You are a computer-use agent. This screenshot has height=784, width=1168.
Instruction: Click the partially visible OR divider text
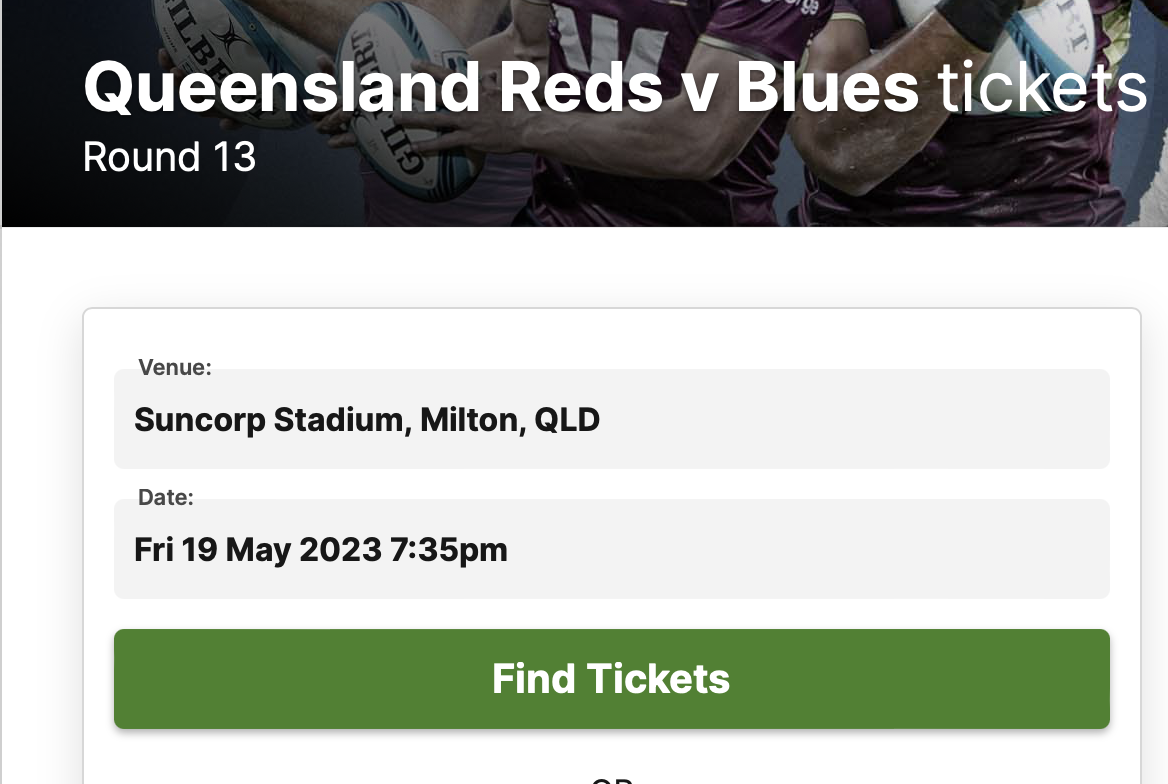click(x=612, y=780)
